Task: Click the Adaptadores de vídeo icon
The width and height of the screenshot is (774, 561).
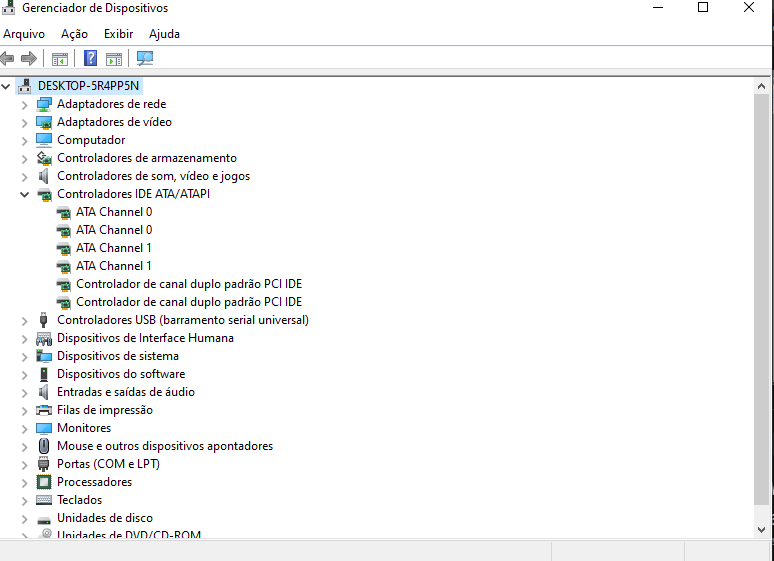Action: coord(44,122)
